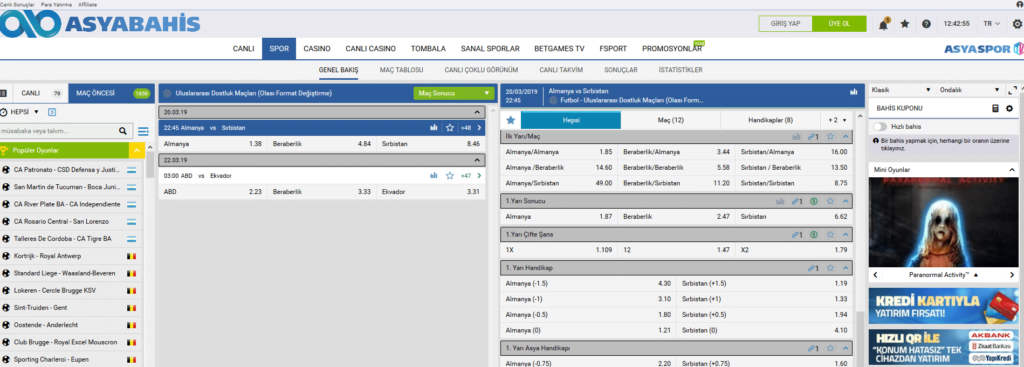Open the TOMBALA menu item
Viewport: 1024px width, 367px height.
pyautogui.click(x=428, y=49)
